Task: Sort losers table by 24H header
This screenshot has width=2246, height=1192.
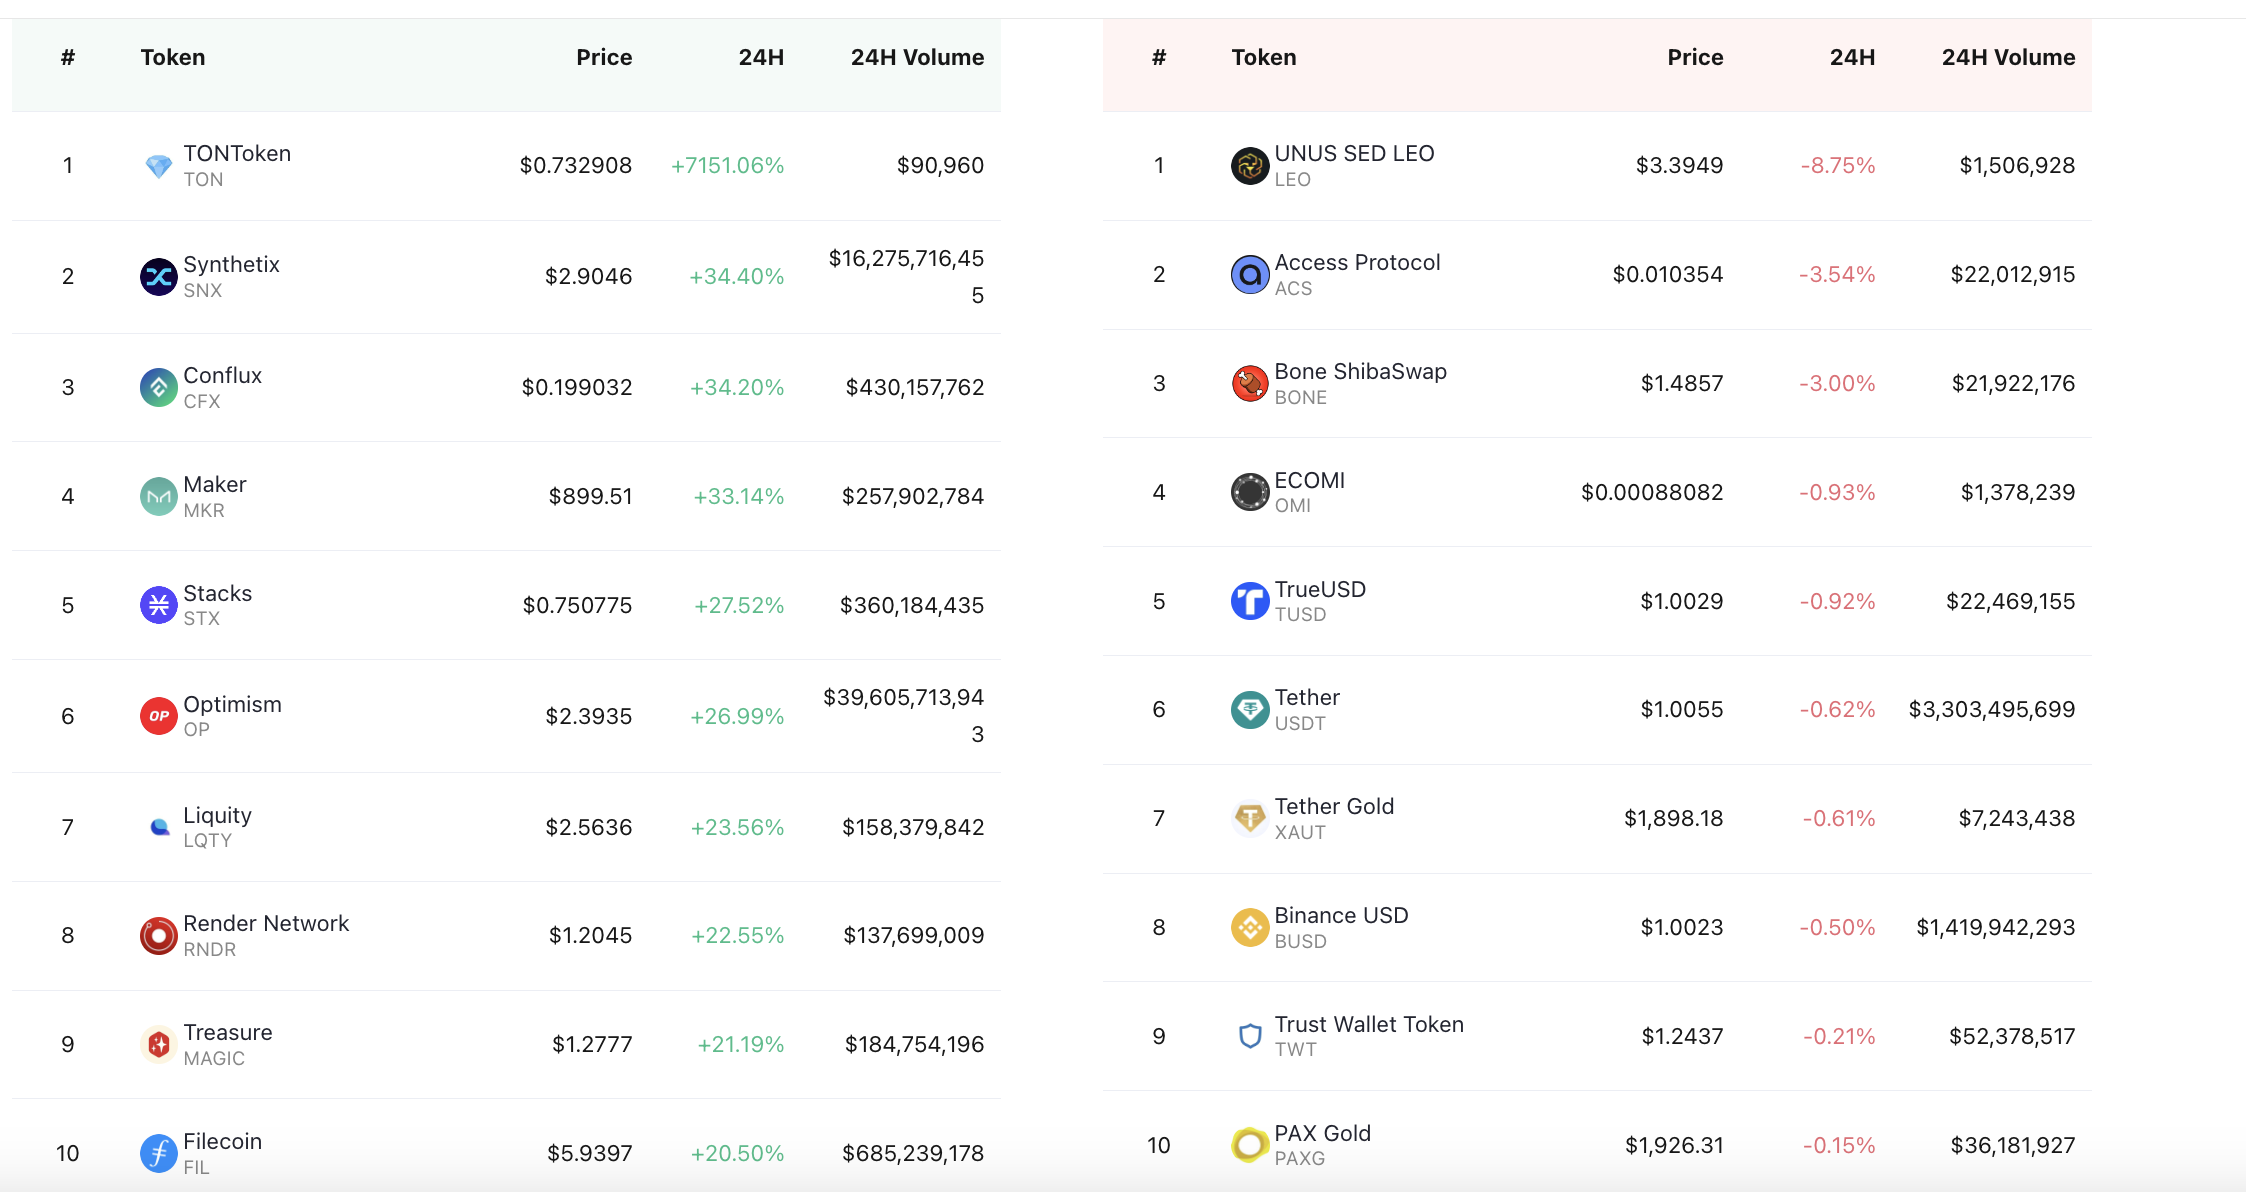Action: [x=1852, y=58]
